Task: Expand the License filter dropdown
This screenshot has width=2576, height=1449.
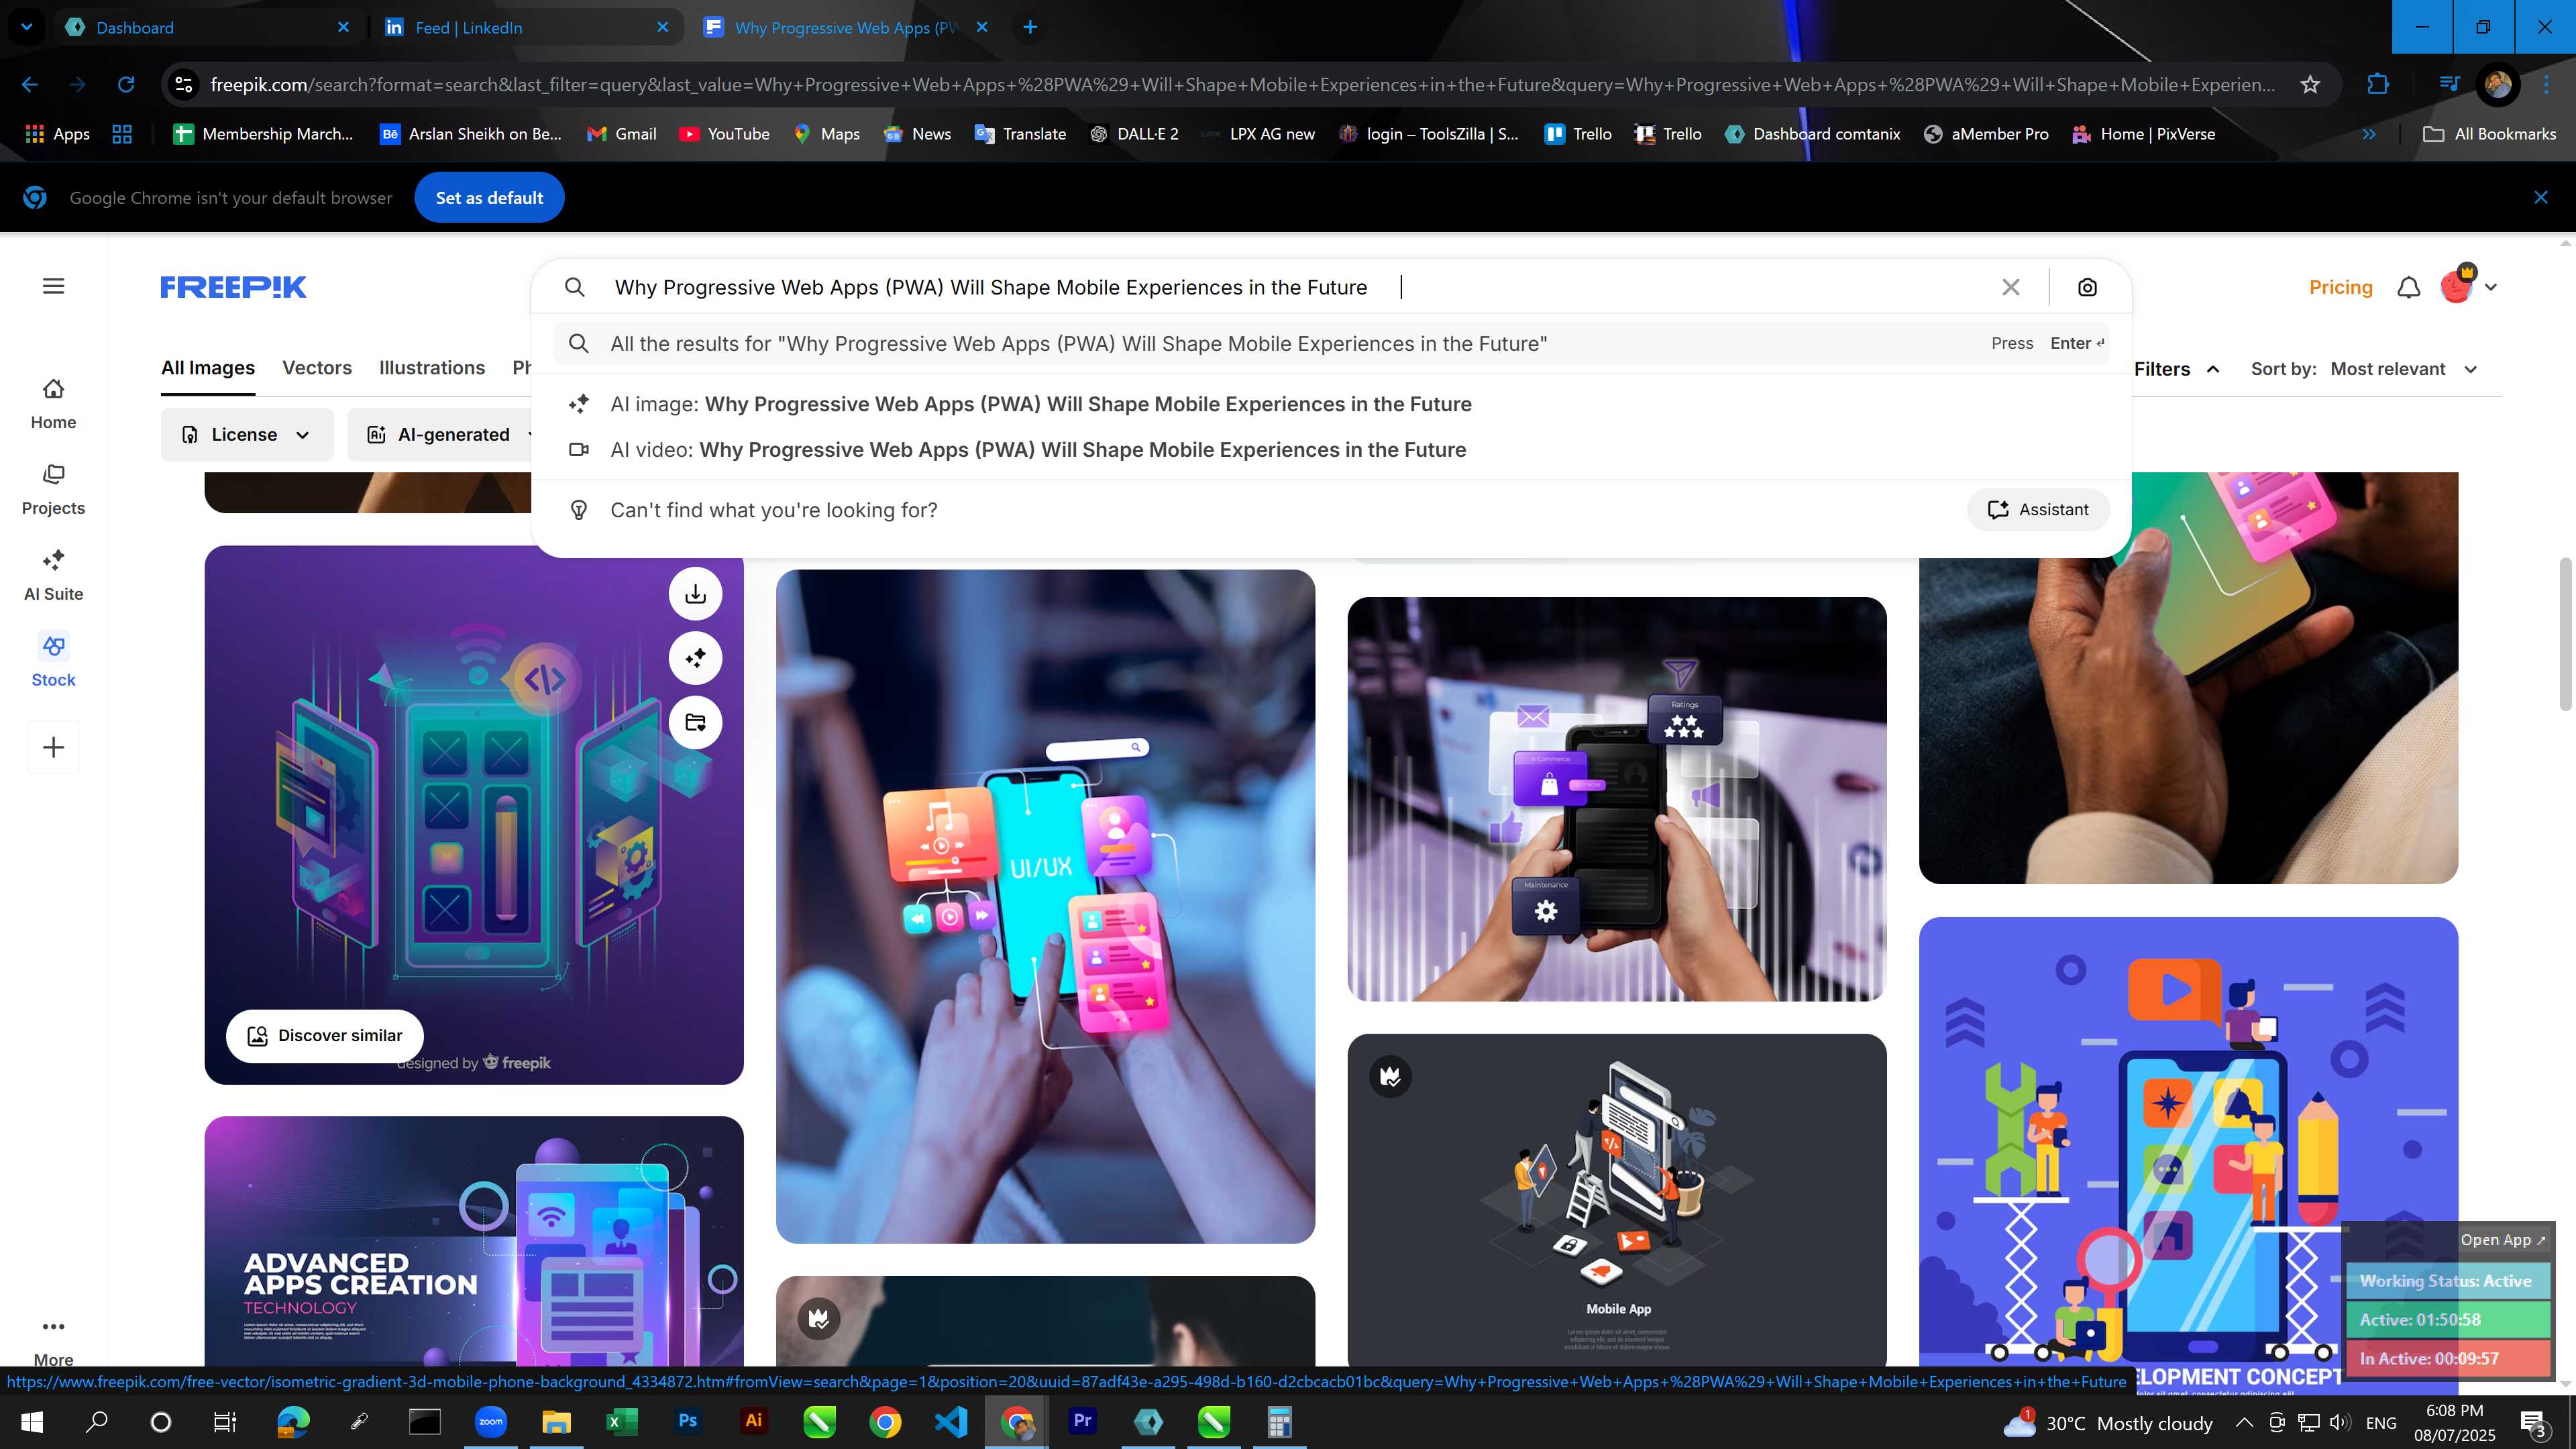Action: 247,435
